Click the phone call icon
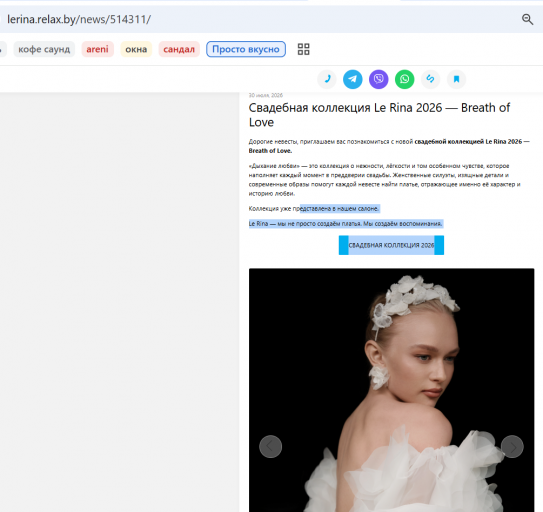Viewport: 543px width, 512px height. tap(327, 79)
